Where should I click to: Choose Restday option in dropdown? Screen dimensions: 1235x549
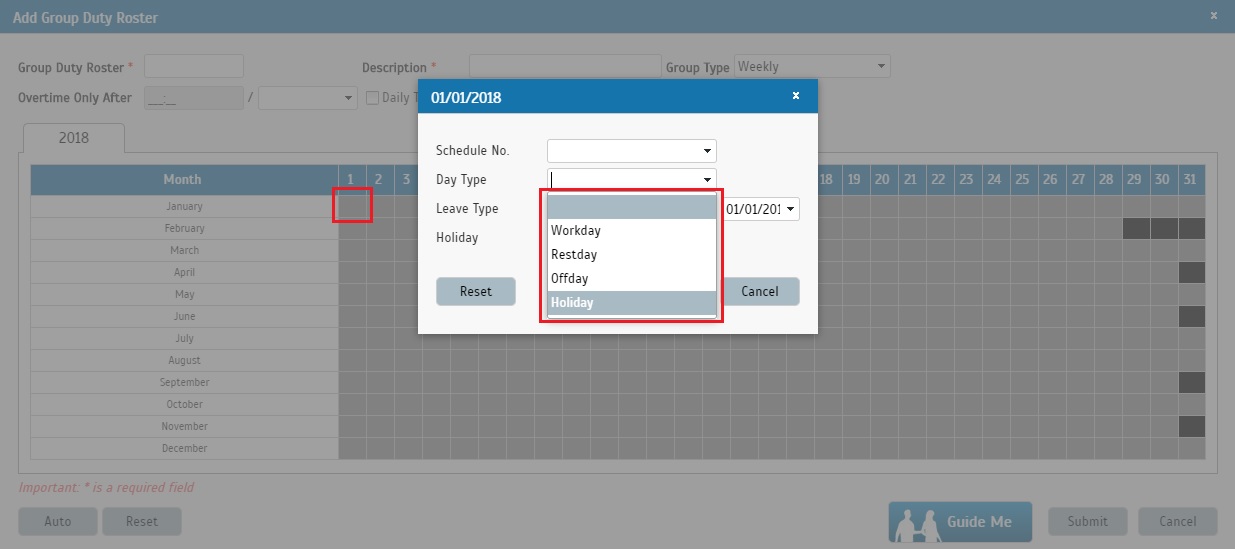point(631,255)
